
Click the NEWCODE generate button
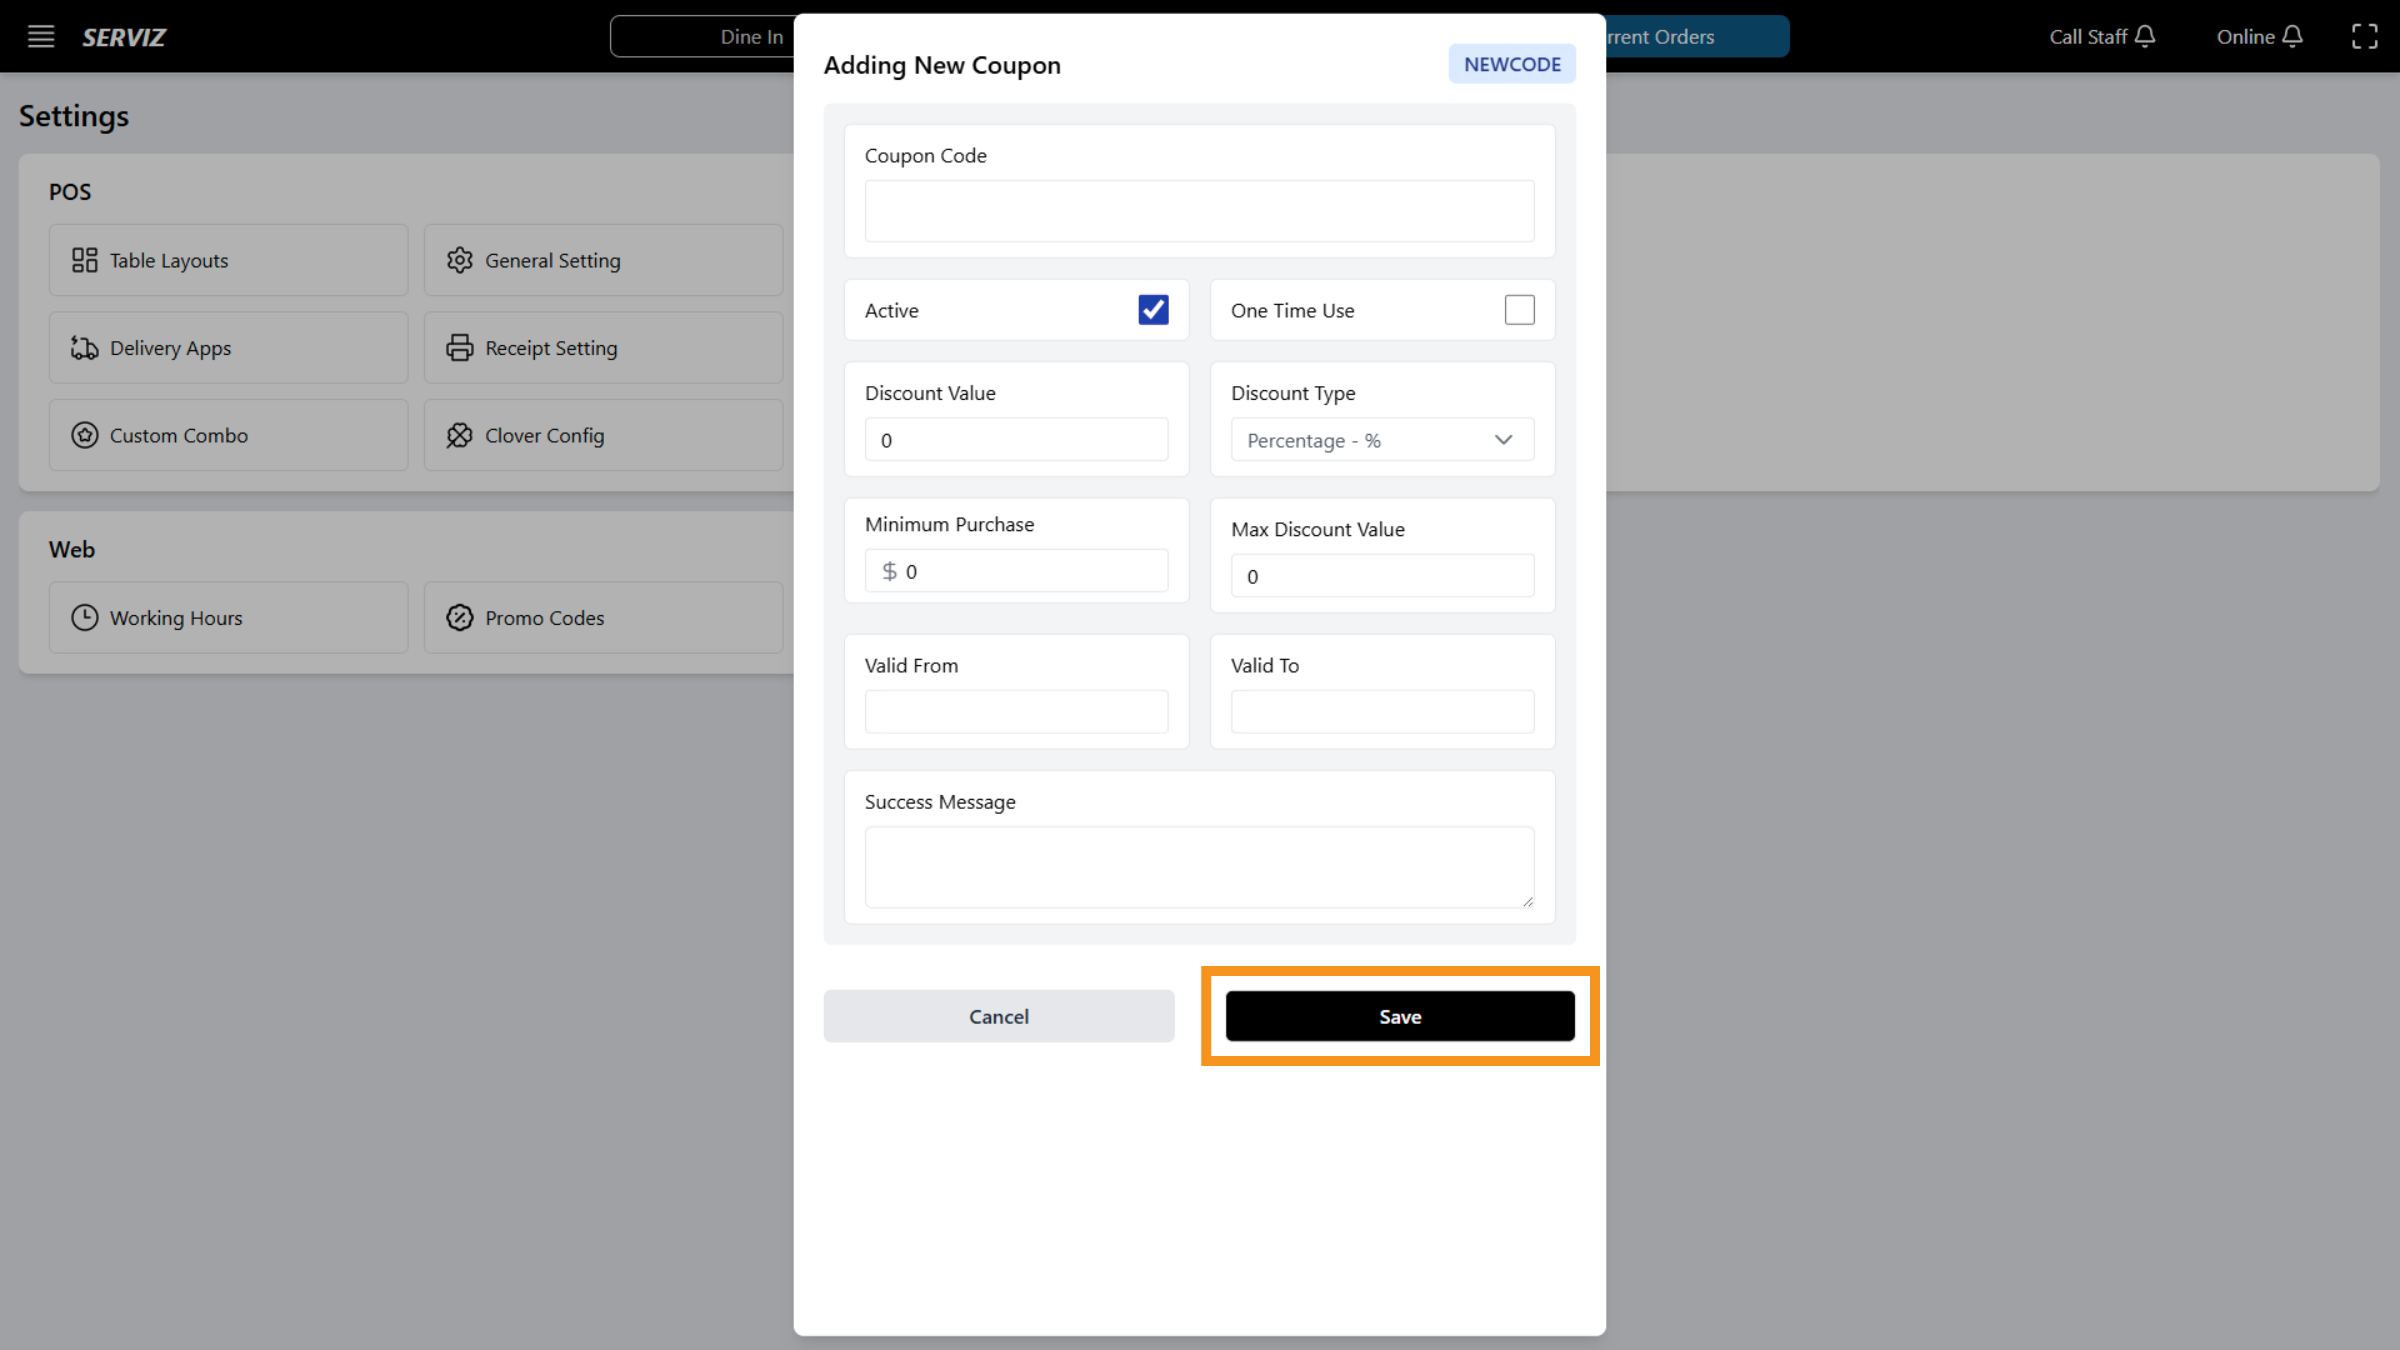(1512, 64)
